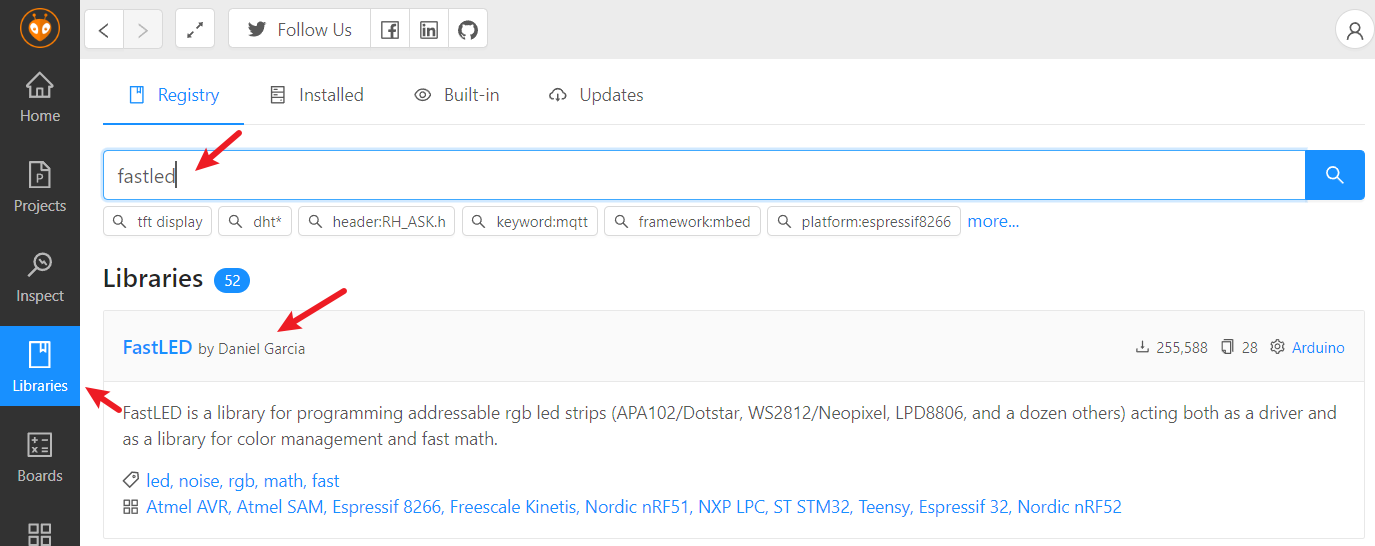
Task: Click the back navigation arrow
Action: pyautogui.click(x=104, y=30)
